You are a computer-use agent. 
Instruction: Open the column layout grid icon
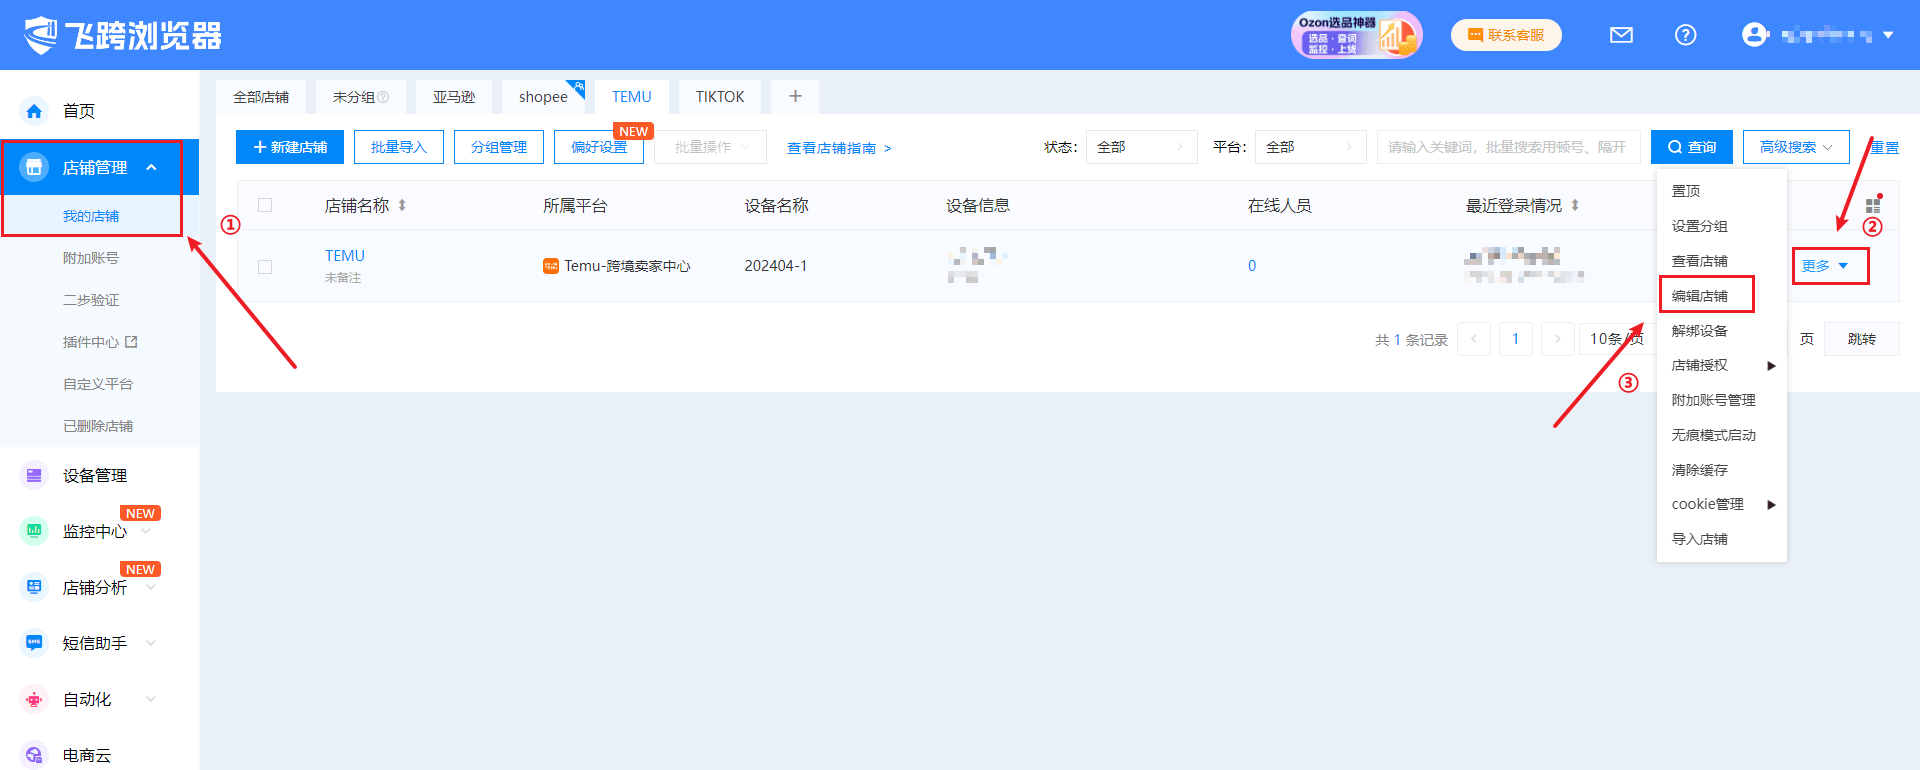1872,206
